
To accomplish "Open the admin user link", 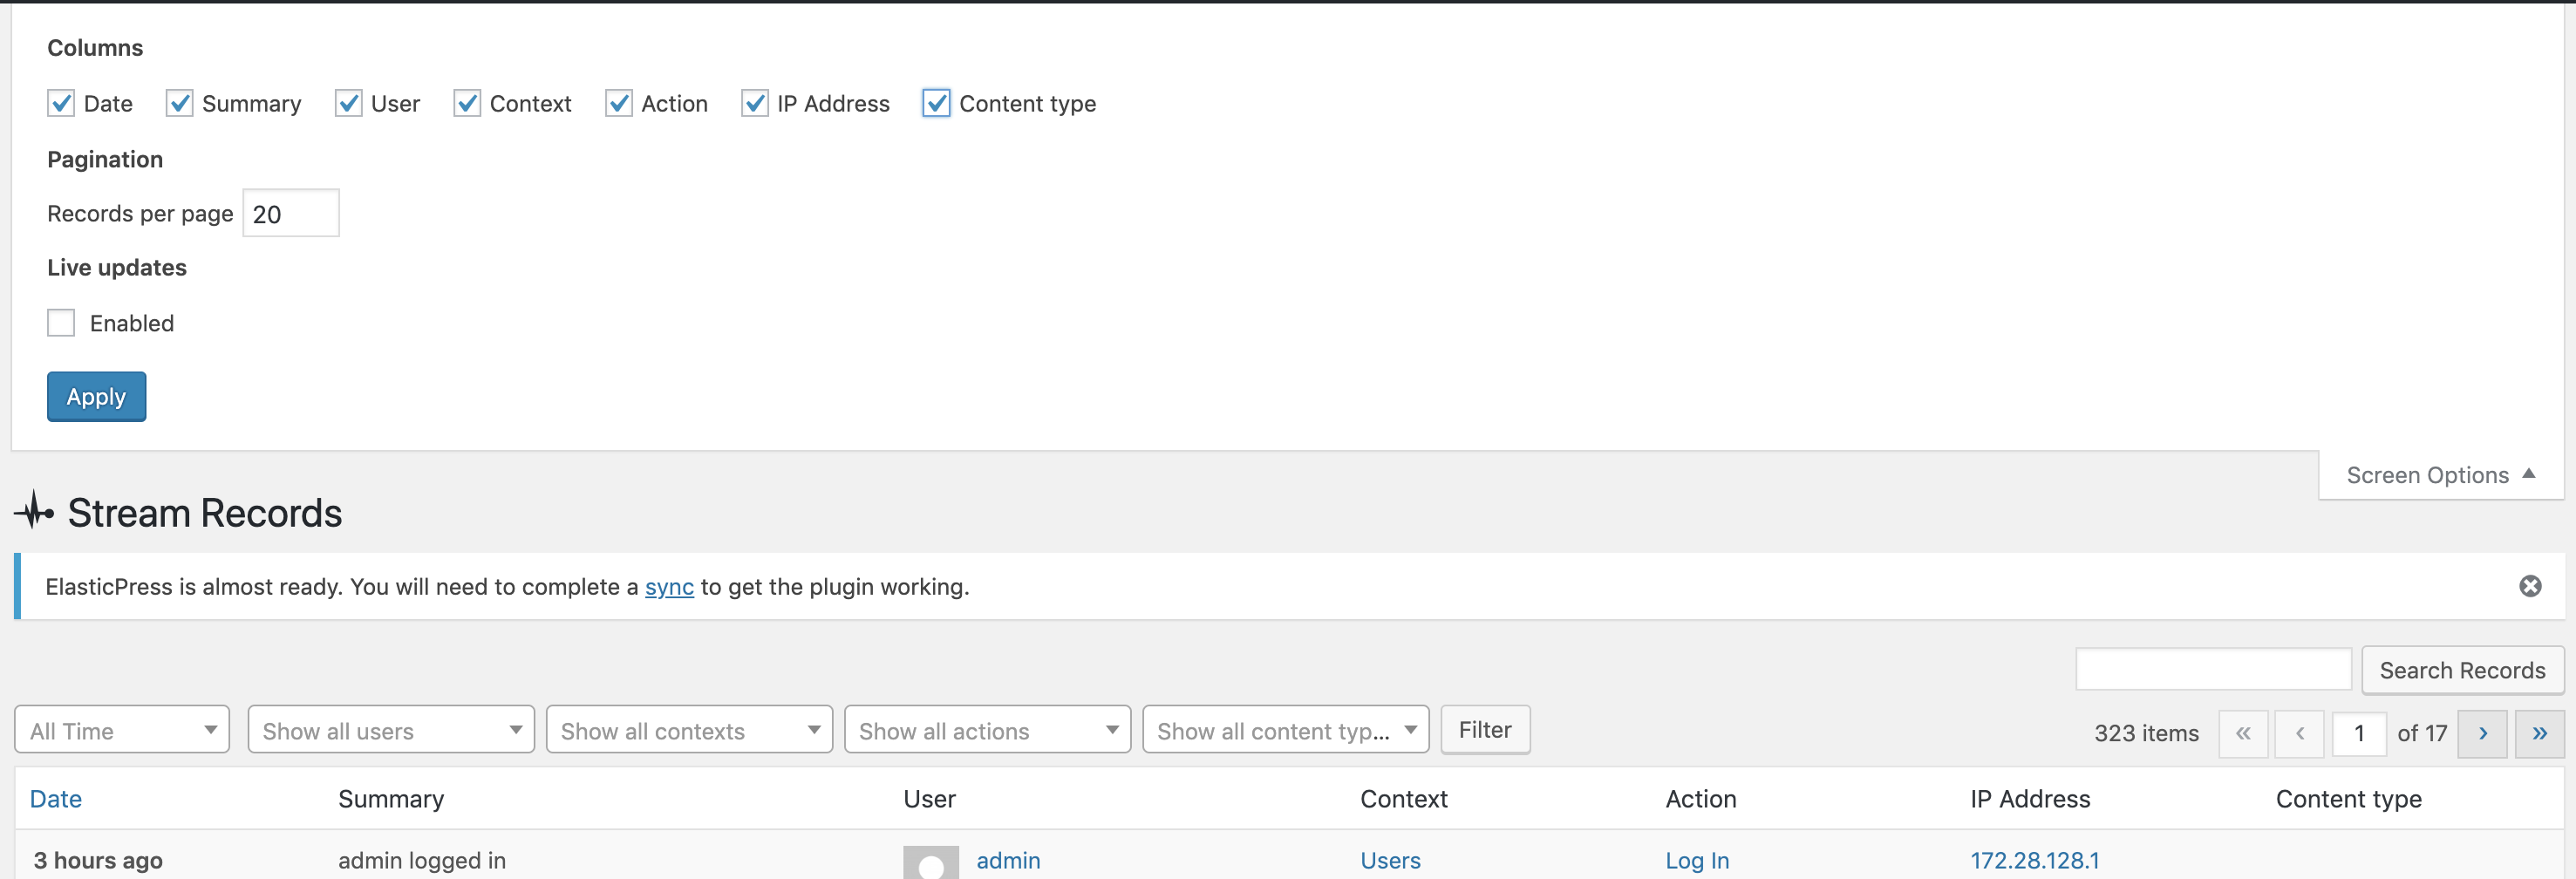I will 1008,860.
